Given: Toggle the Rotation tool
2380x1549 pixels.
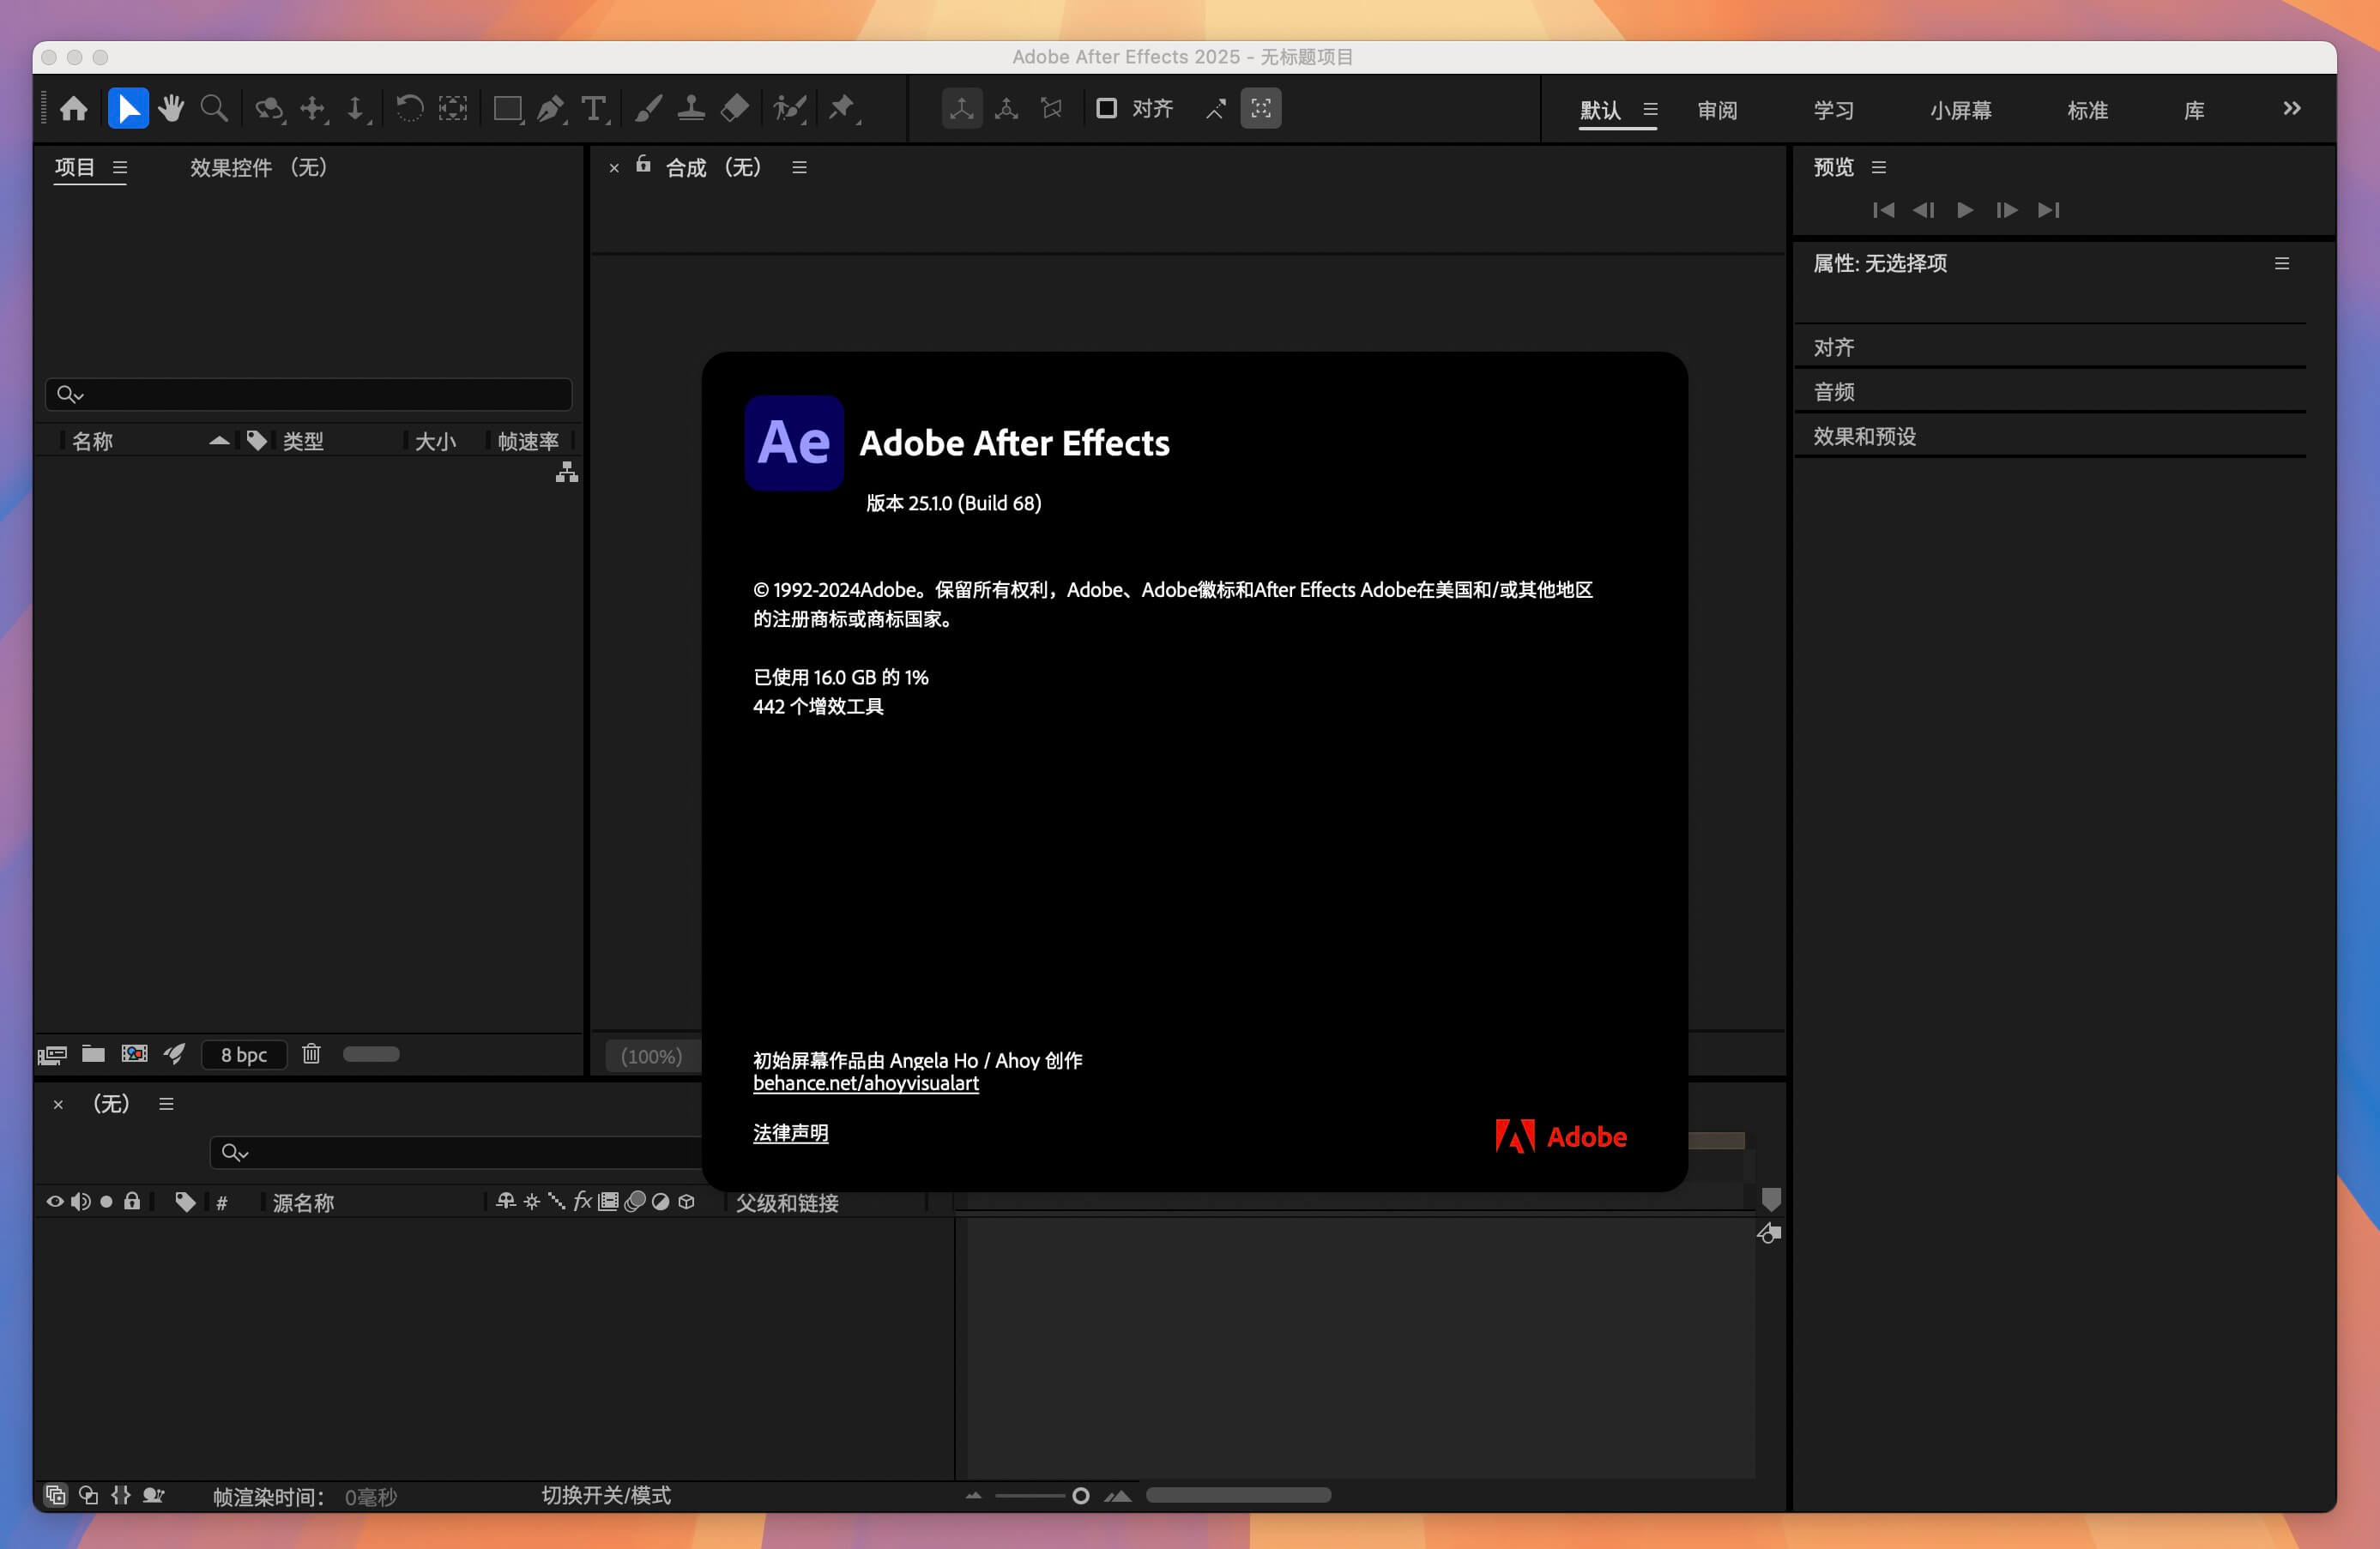Looking at the screenshot, I should coord(409,108).
